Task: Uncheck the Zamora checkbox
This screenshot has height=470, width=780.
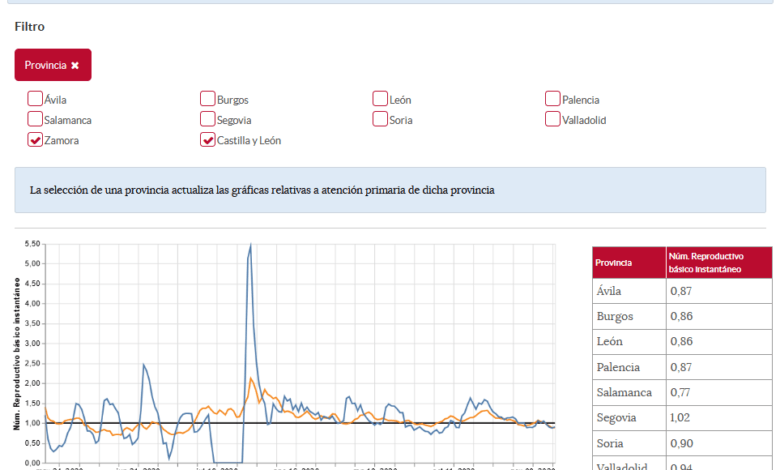Action: click(x=35, y=140)
